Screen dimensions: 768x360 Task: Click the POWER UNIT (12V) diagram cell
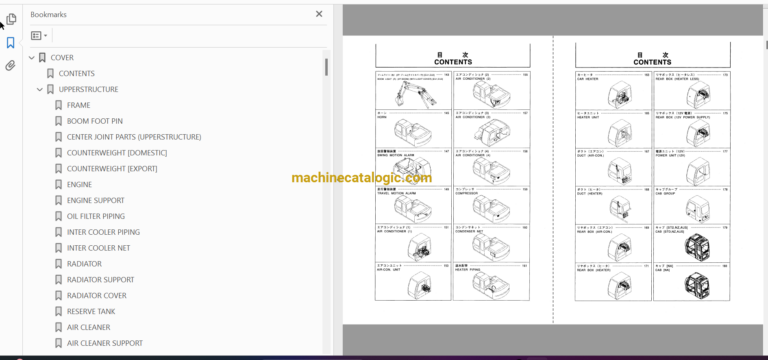coord(692,168)
